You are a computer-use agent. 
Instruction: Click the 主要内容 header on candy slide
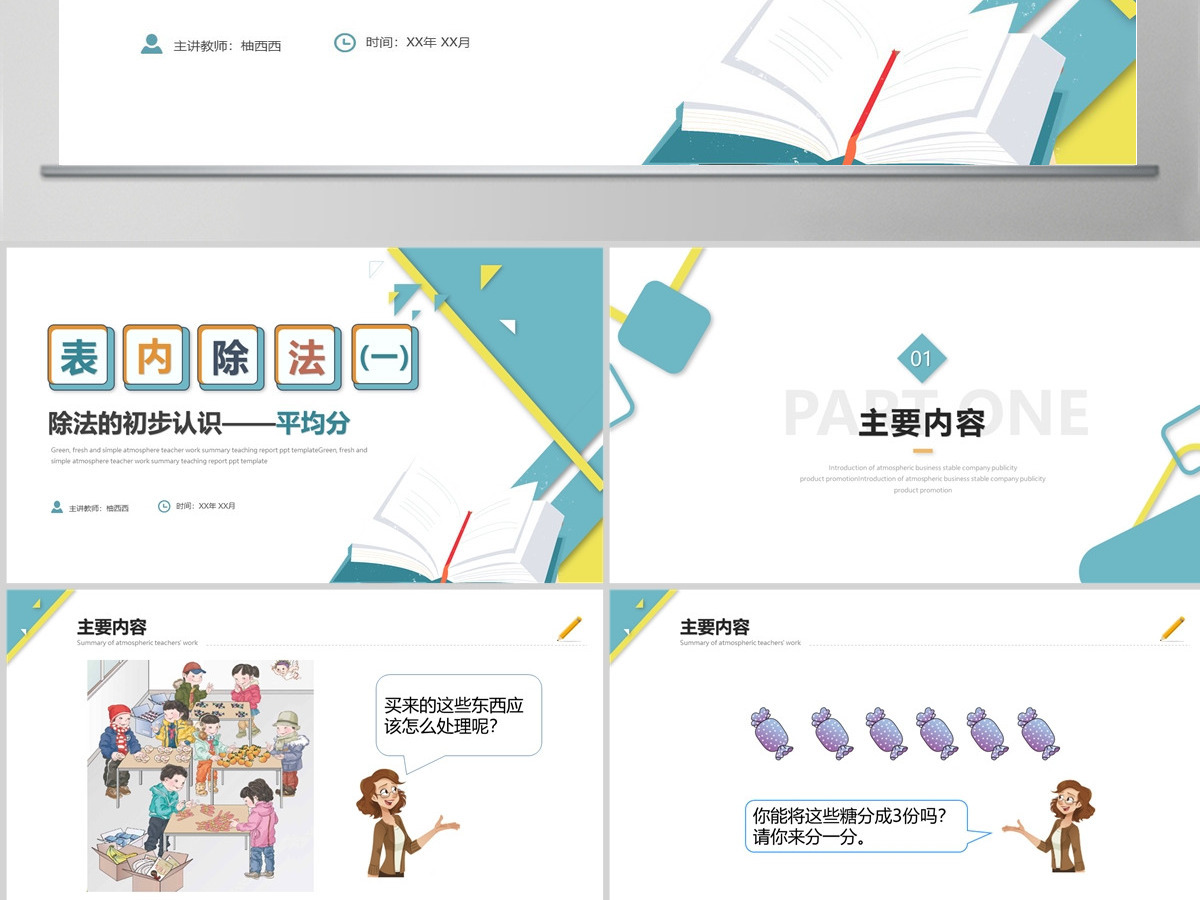point(715,627)
